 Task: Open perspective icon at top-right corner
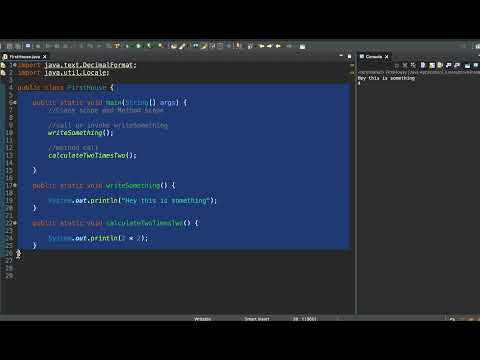pos(477,46)
